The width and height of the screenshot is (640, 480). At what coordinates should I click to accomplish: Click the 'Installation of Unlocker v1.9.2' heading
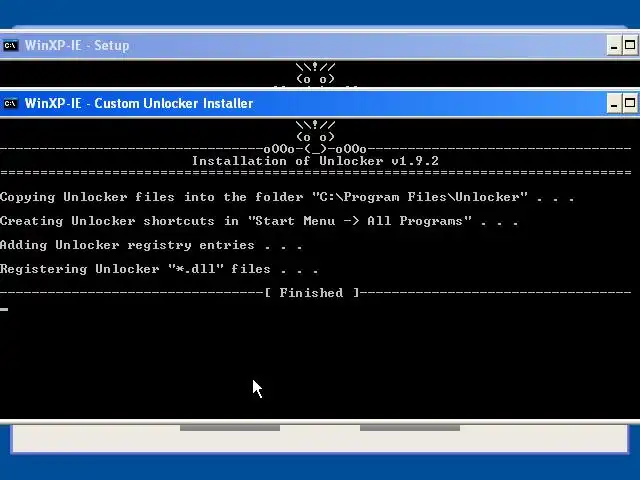(x=315, y=161)
